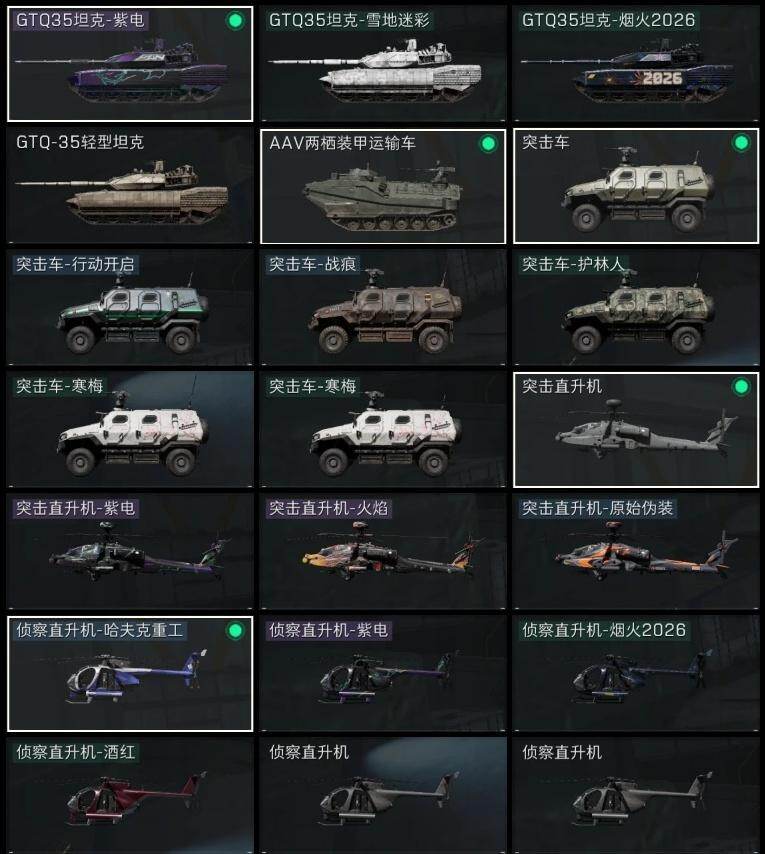Image resolution: width=765 pixels, height=854 pixels.
Task: Select the 突击车-行动开启 vehicle skin
Action: tap(130, 308)
